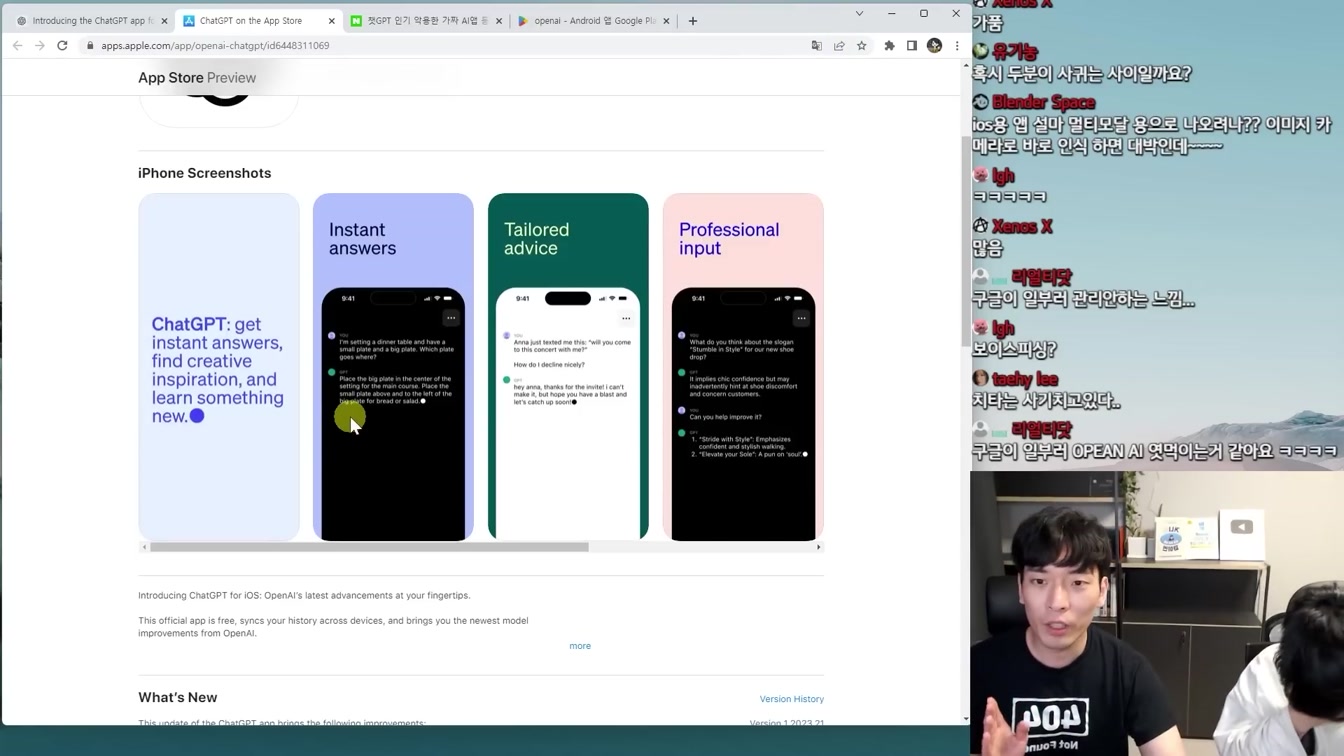The height and width of the screenshot is (756, 1344).
Task: Close the Introducing the ChatGPT app tab
Action: point(164,20)
